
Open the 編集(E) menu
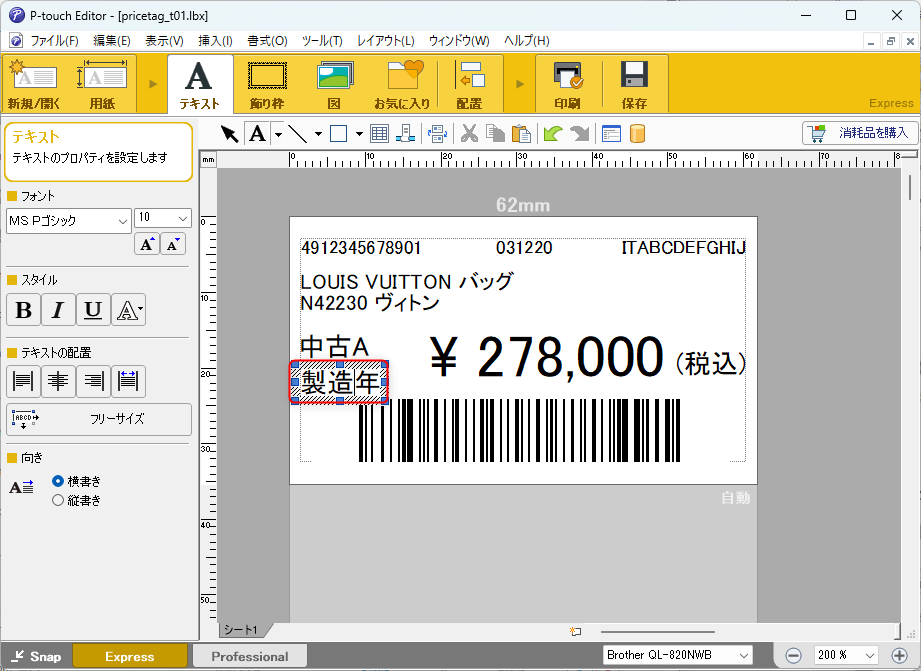pos(112,41)
